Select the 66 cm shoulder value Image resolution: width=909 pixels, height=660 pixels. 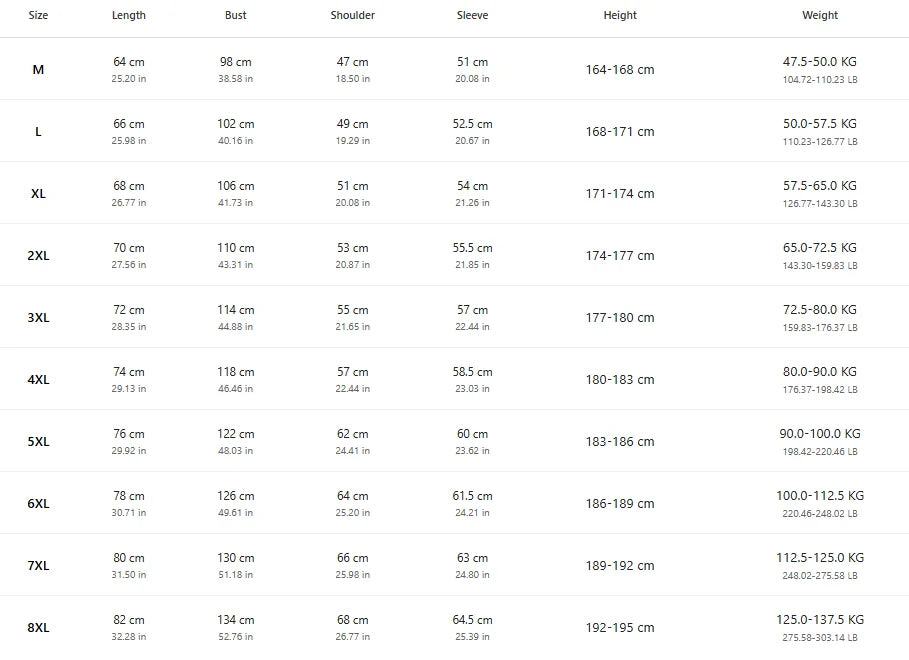click(352, 558)
